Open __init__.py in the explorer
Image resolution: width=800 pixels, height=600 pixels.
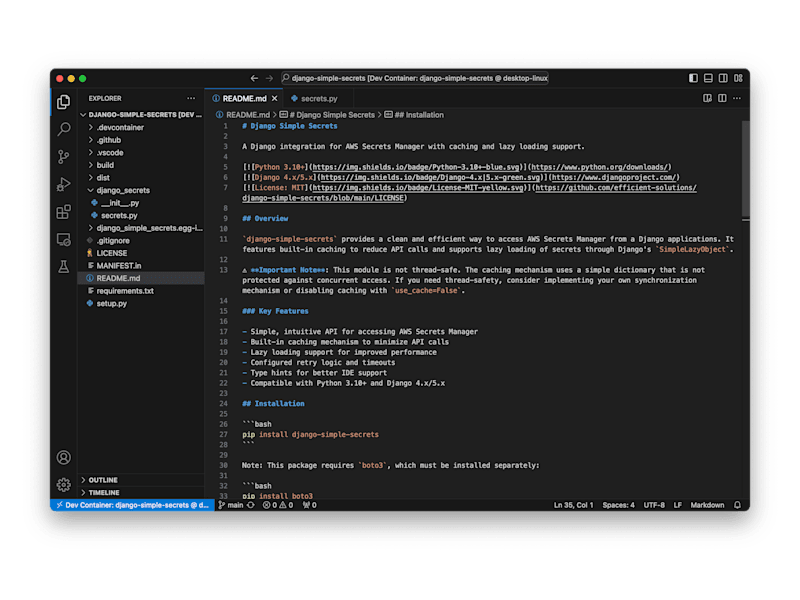141,203
